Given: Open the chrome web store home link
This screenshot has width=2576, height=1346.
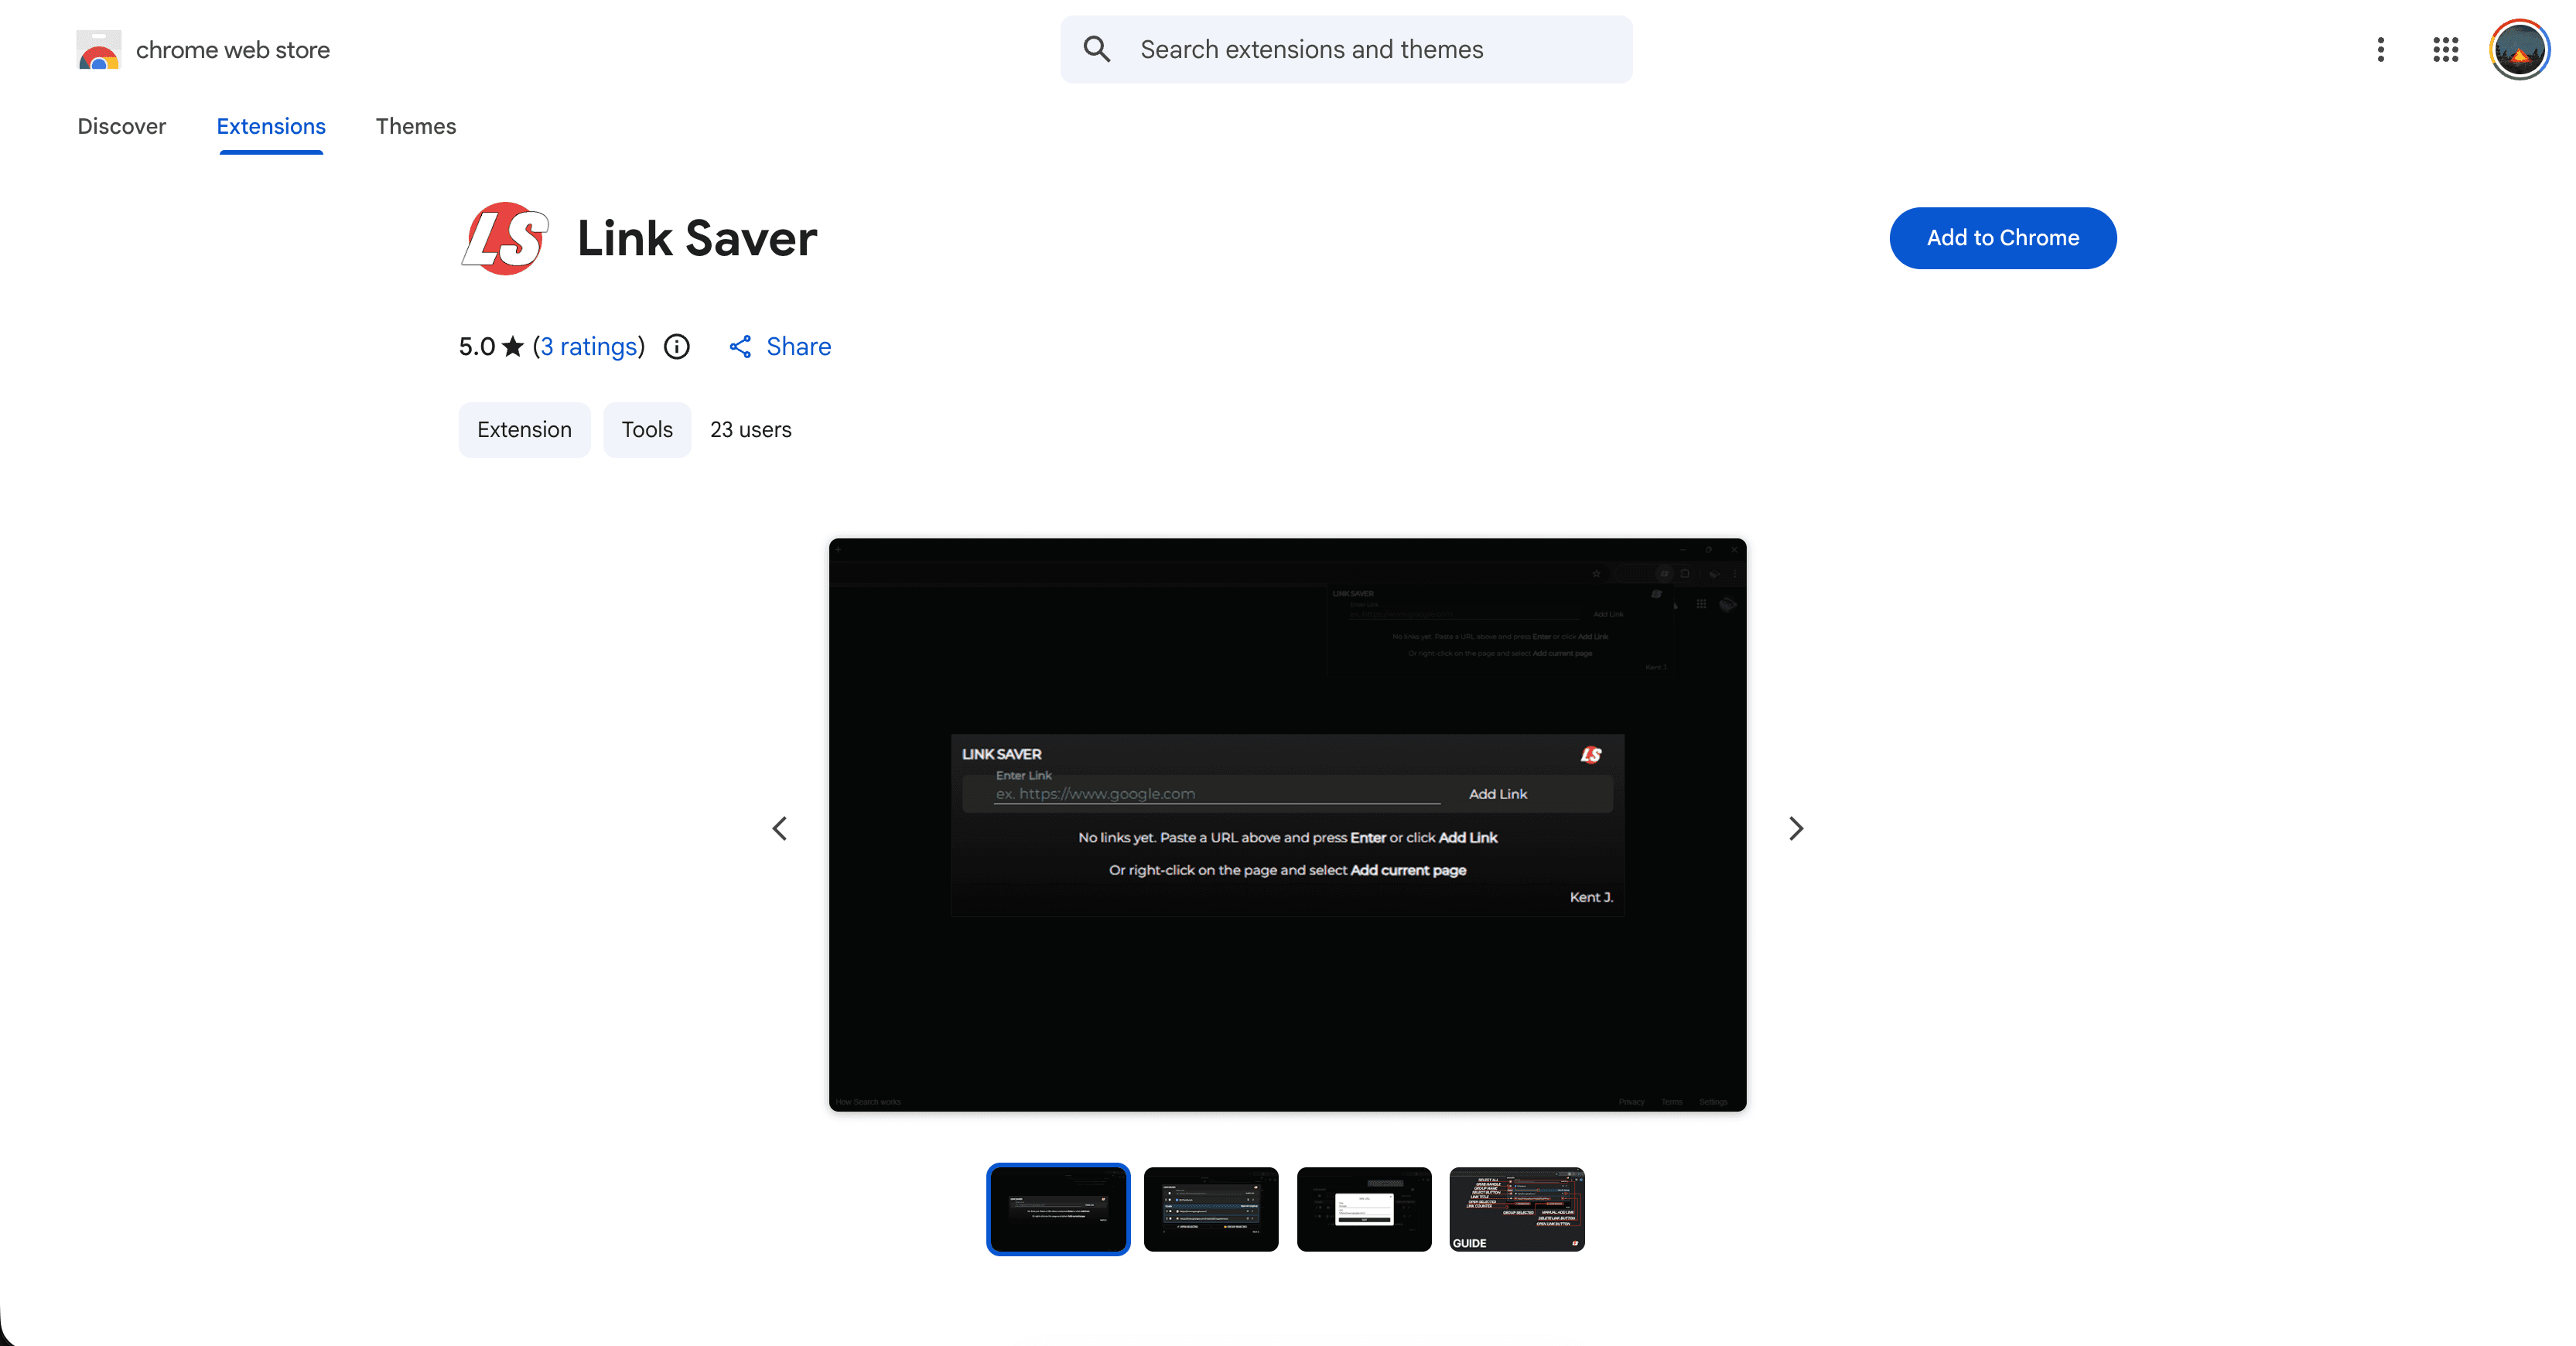Looking at the screenshot, I should [203, 50].
